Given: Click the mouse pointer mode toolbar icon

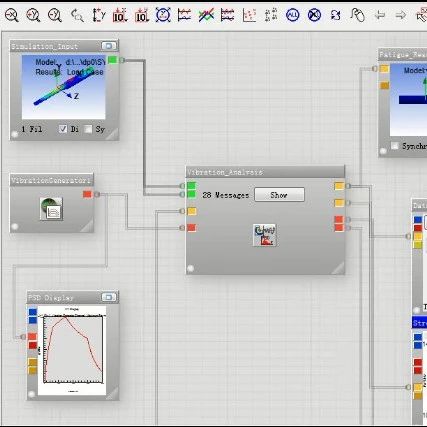Looking at the screenshot, I should click(x=358, y=15).
